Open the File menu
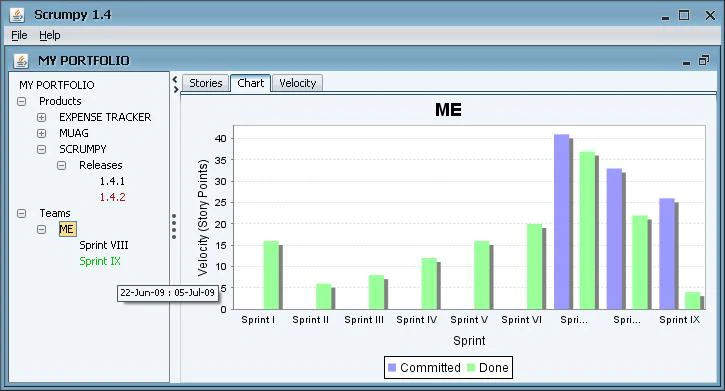Screen dimensions: 725x391 click(x=19, y=35)
